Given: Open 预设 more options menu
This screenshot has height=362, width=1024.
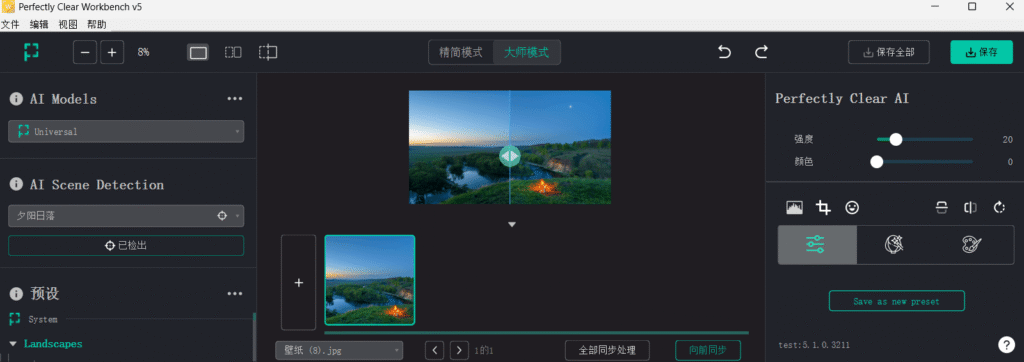Looking at the screenshot, I should pyautogui.click(x=234, y=293).
